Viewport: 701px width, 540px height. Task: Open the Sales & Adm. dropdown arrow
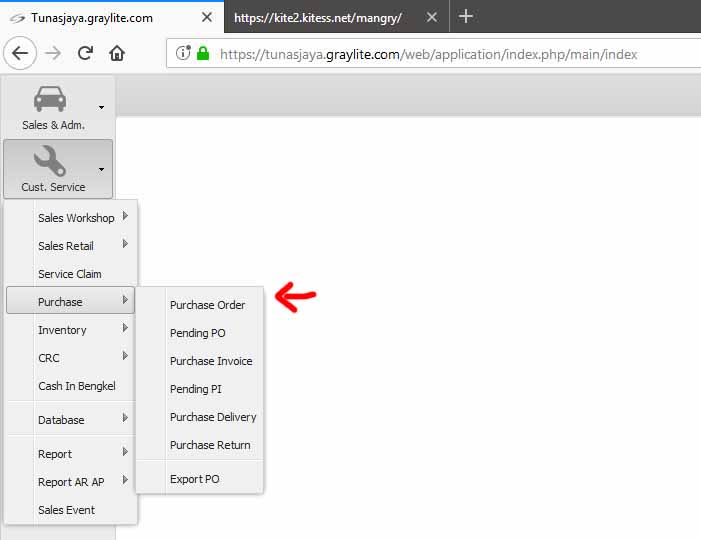coord(101,107)
